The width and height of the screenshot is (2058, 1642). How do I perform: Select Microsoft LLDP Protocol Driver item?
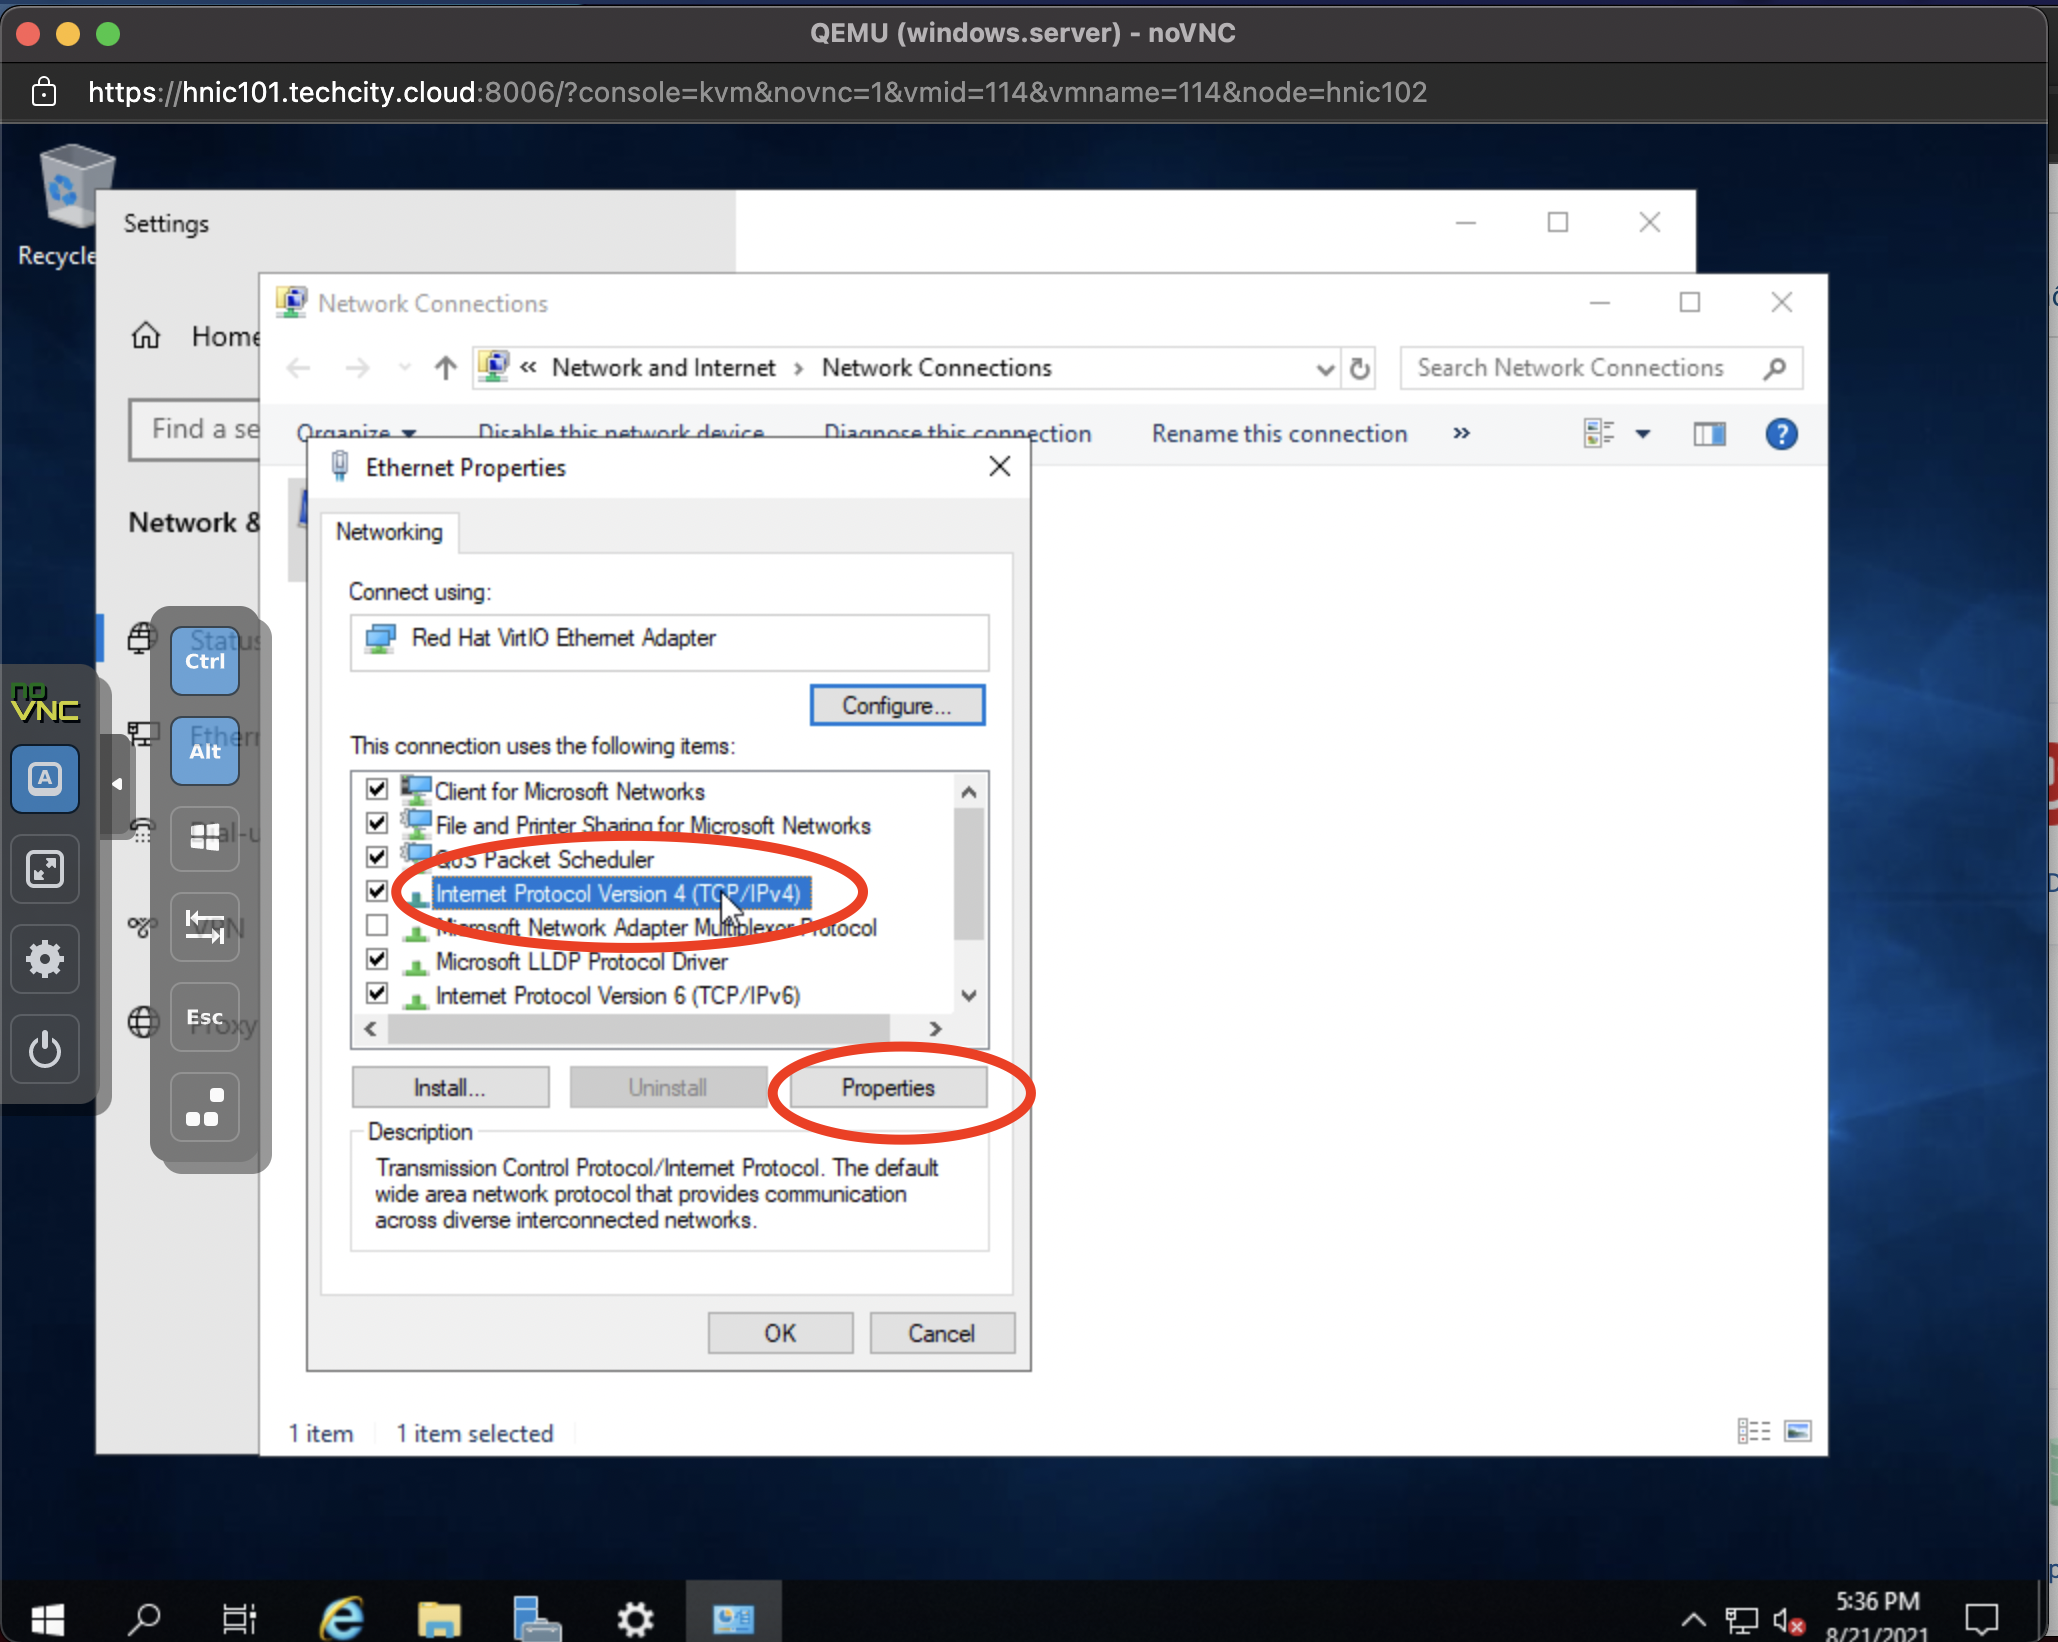pos(581,961)
